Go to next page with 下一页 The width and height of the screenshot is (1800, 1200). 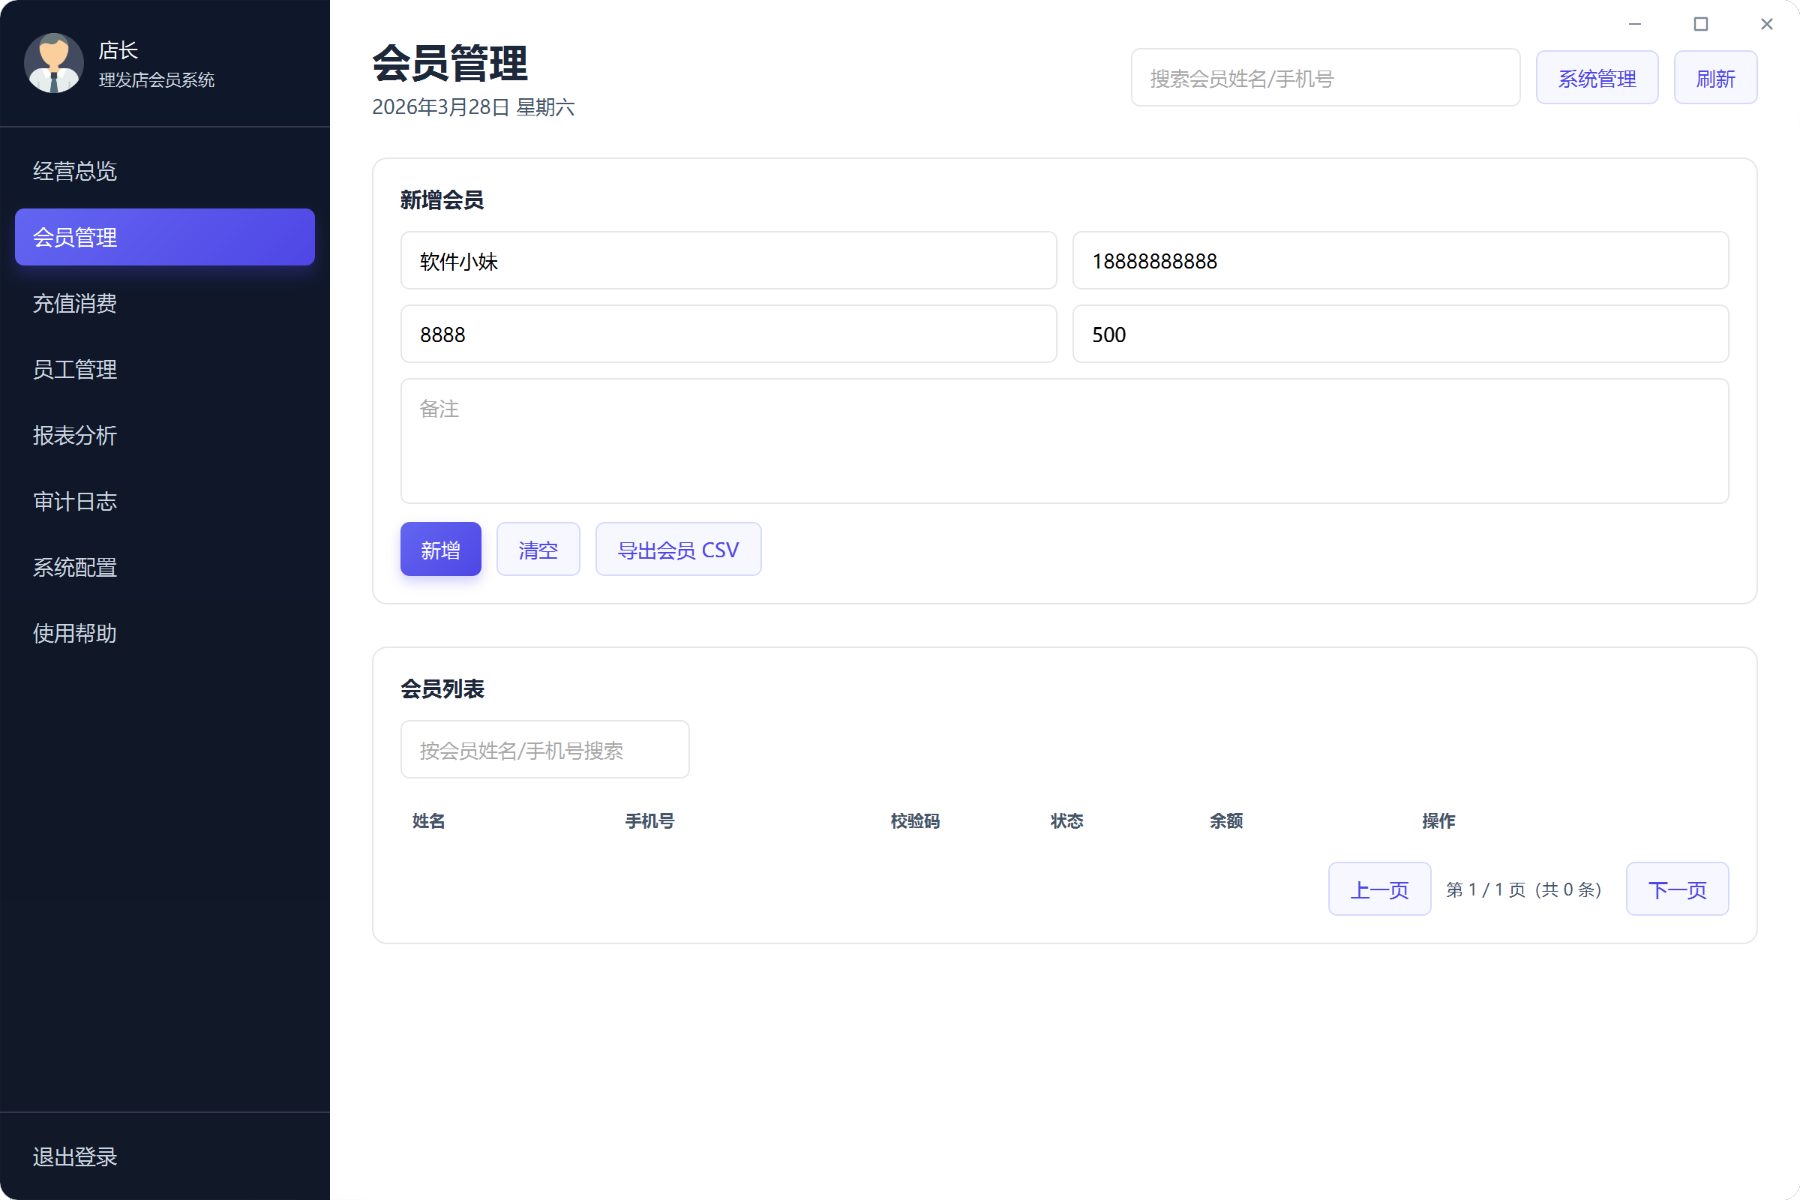pos(1677,889)
